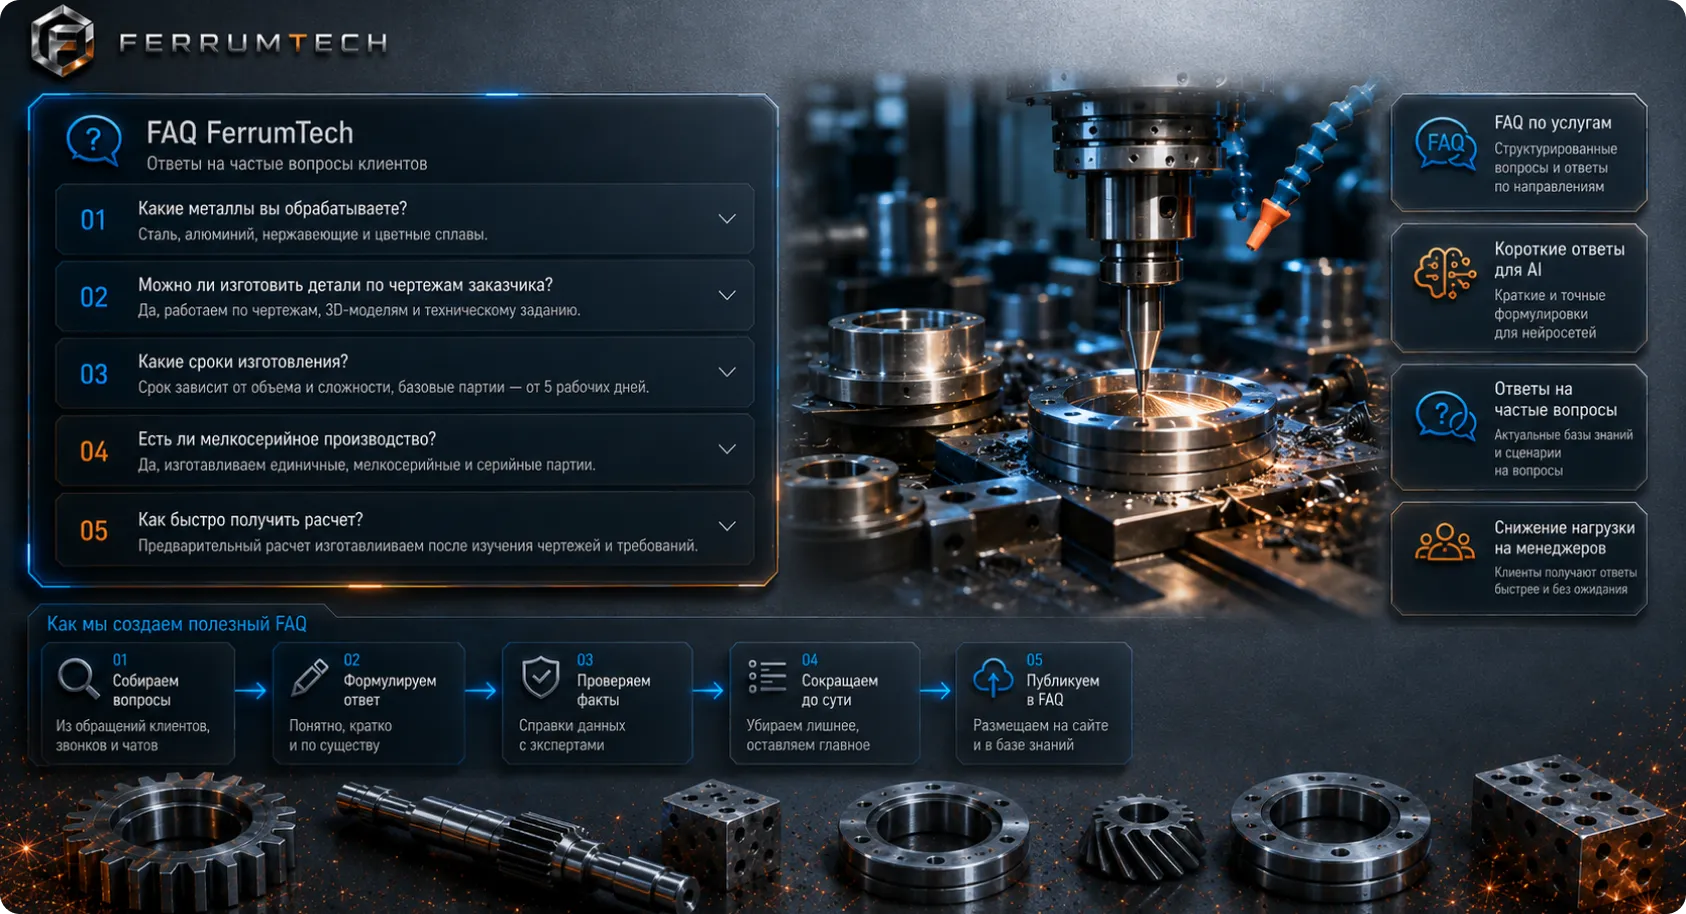The image size is (1686, 914).
Task: Click step title "Собираем вопросы"
Action: pyautogui.click(x=145, y=690)
